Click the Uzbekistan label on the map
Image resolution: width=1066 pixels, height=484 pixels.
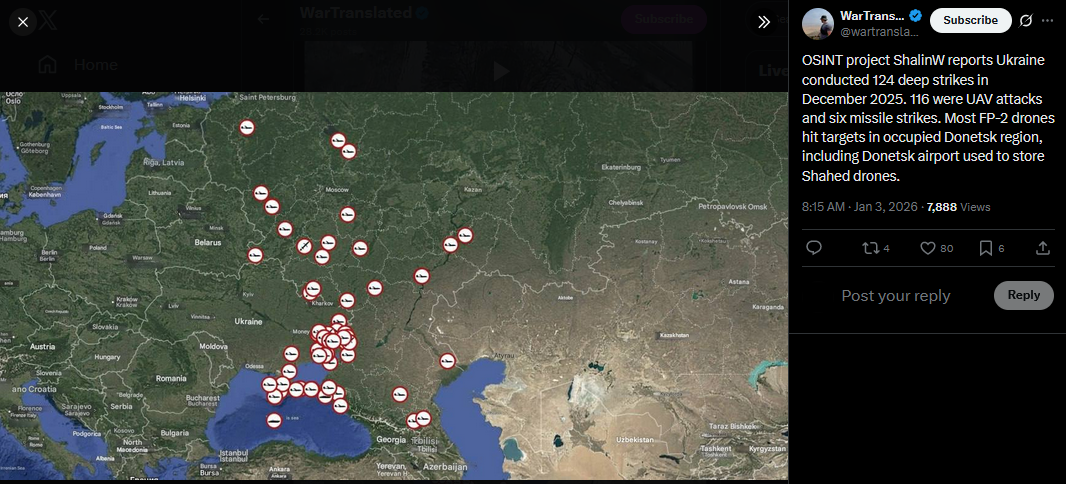point(633,440)
